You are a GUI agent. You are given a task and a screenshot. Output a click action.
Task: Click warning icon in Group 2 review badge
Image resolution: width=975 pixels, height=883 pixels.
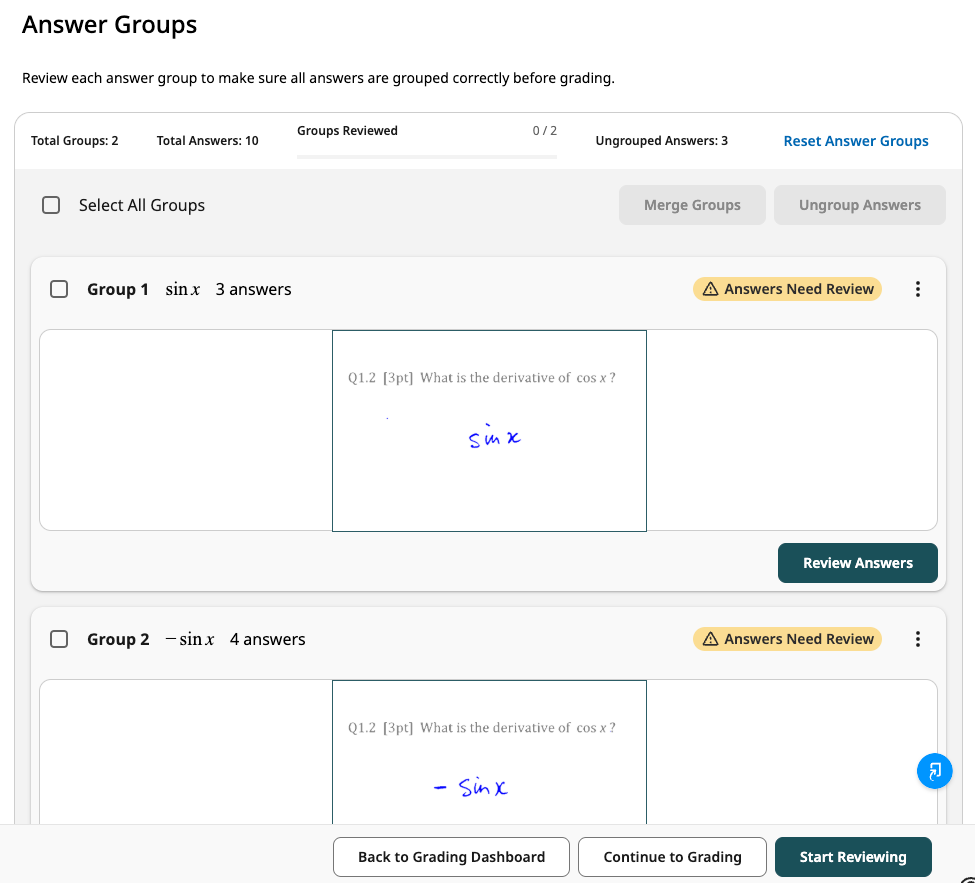tap(710, 639)
